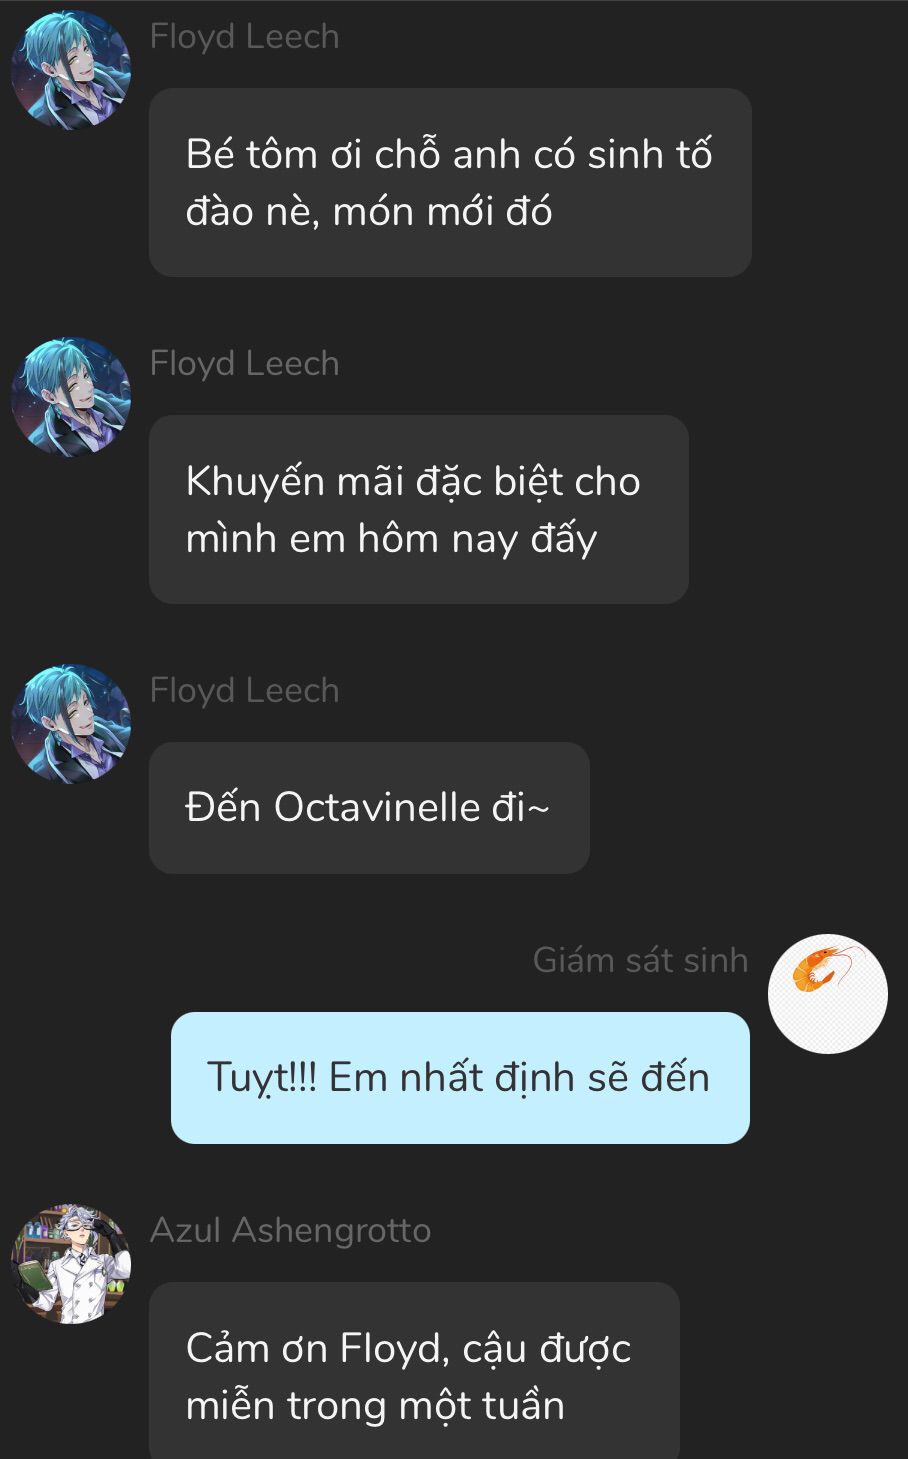This screenshot has height=1459, width=908.
Task: Tap the 'Giám sát sinh' sender name
Action: tap(640, 960)
